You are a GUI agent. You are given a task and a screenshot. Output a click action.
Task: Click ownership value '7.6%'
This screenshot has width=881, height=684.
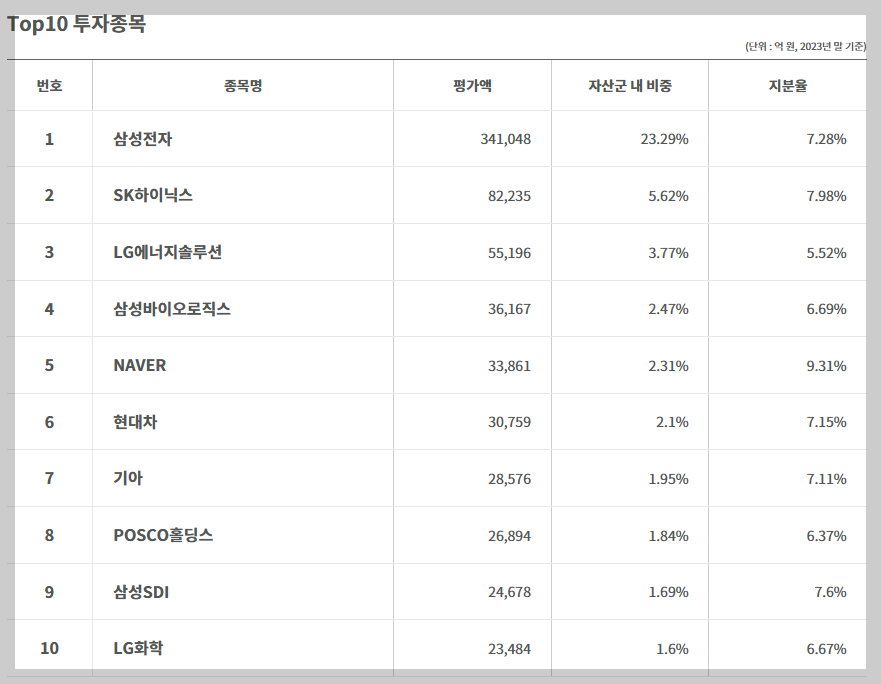point(830,592)
